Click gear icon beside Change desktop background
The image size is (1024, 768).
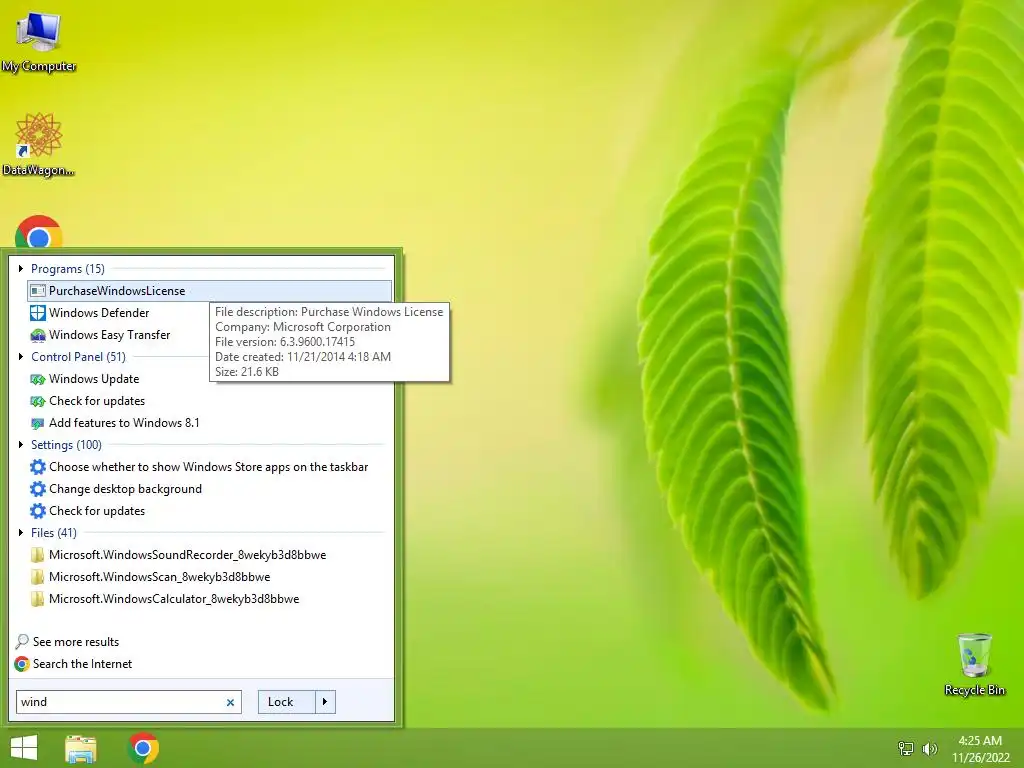pos(38,489)
